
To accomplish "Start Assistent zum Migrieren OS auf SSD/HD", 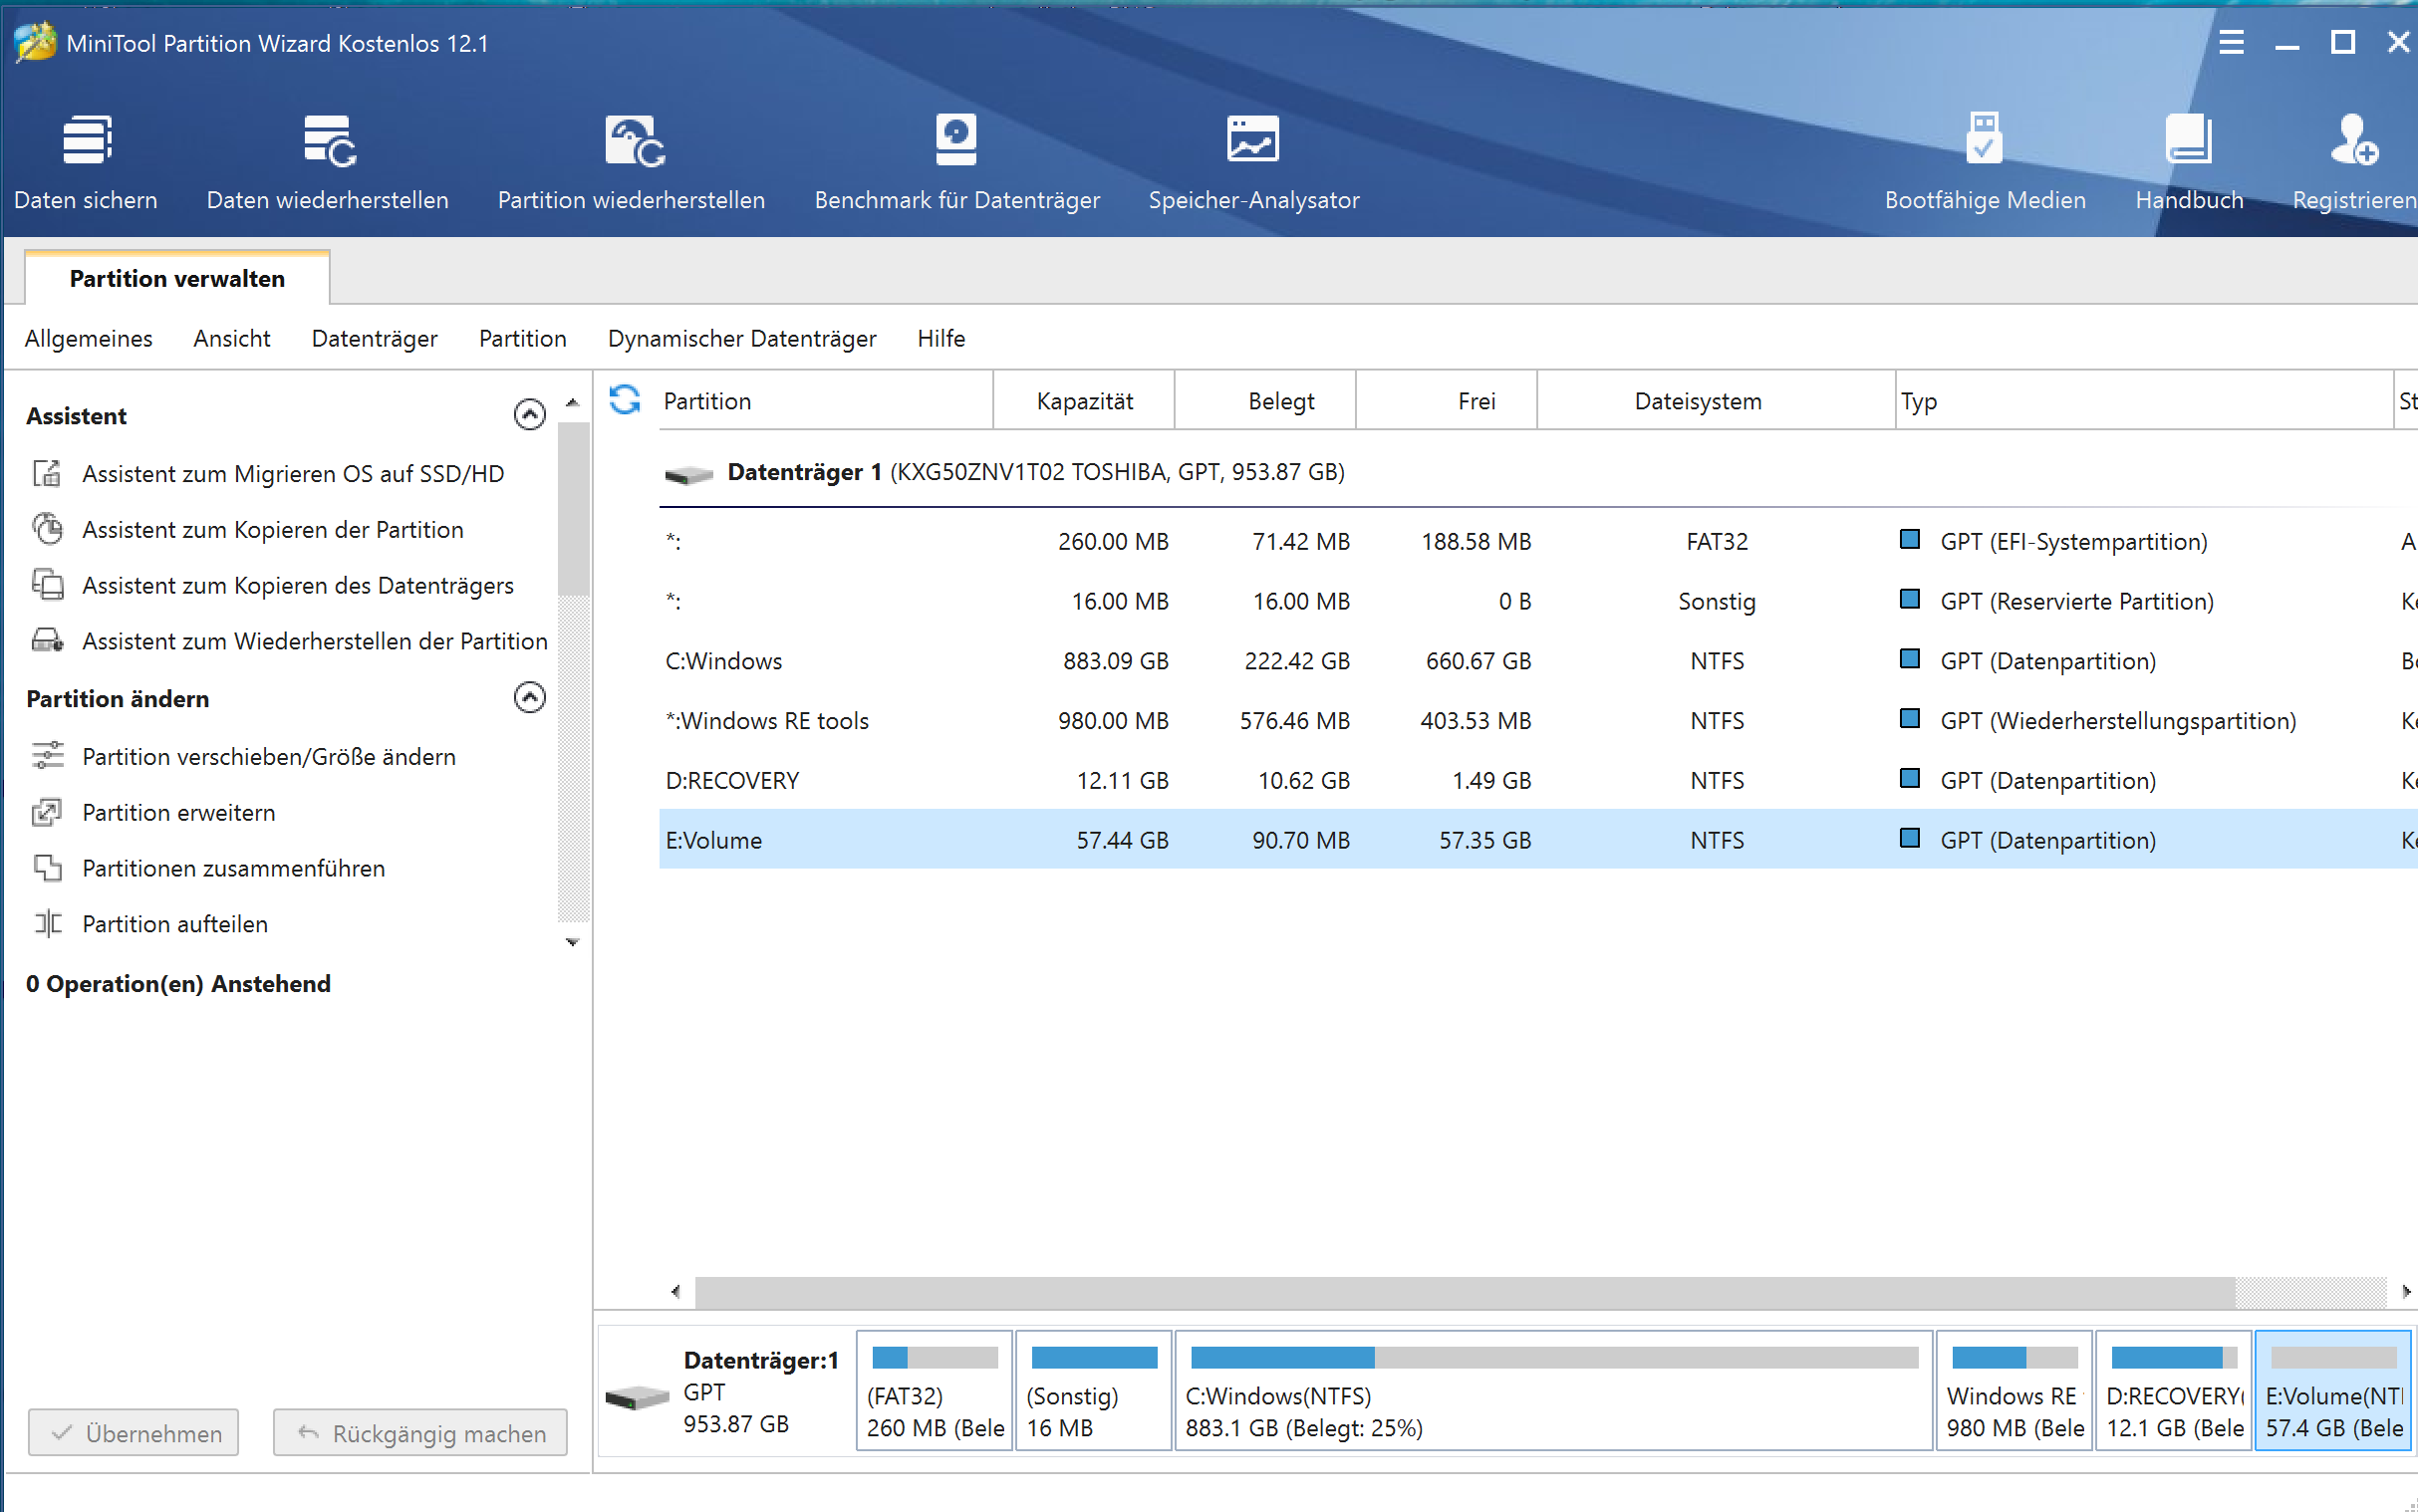I will [292, 474].
